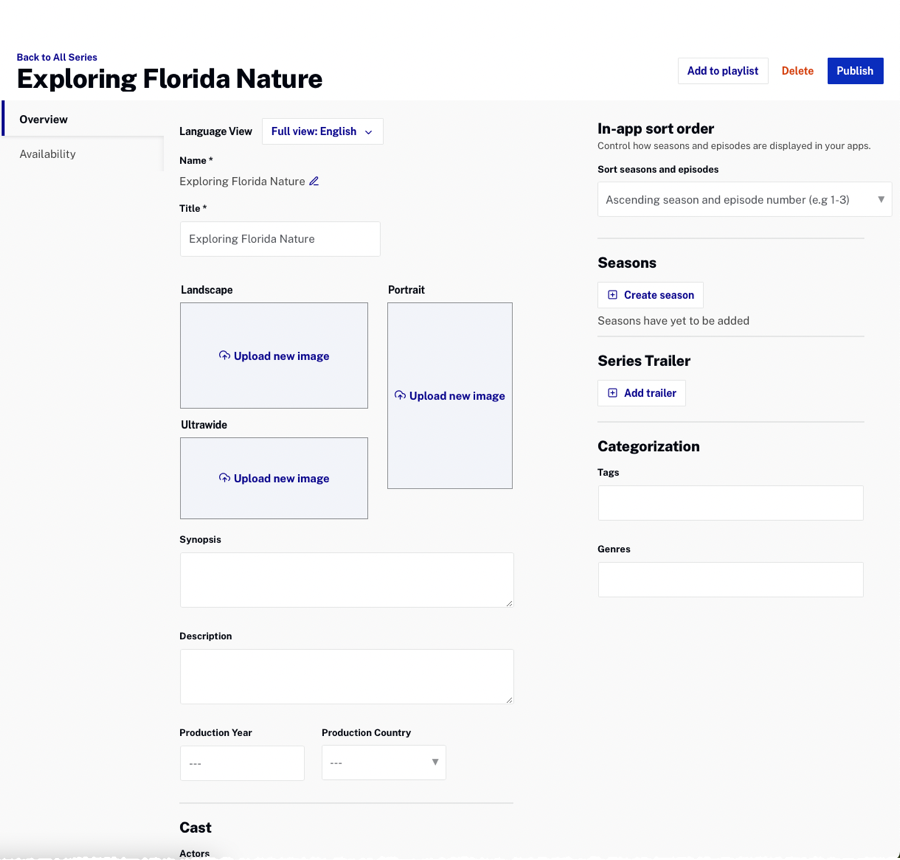Click the Delete button

pyautogui.click(x=797, y=71)
